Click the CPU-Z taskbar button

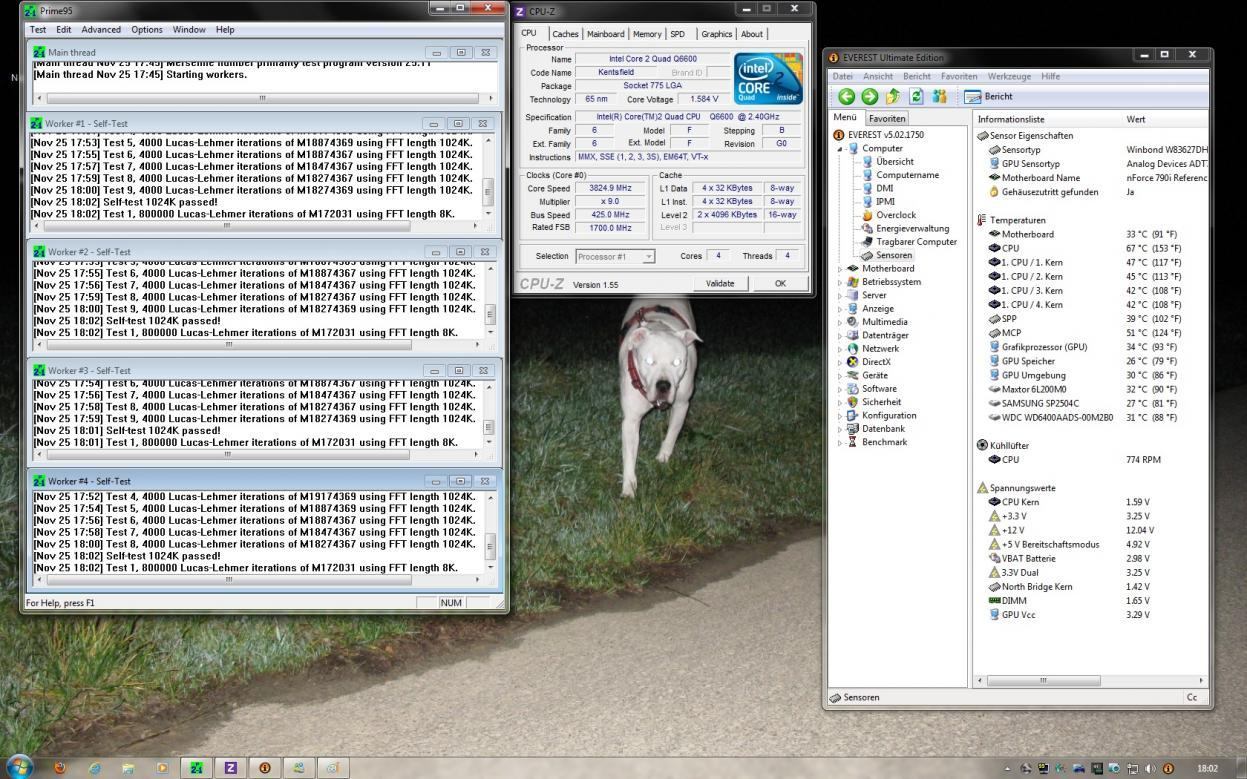click(231, 768)
